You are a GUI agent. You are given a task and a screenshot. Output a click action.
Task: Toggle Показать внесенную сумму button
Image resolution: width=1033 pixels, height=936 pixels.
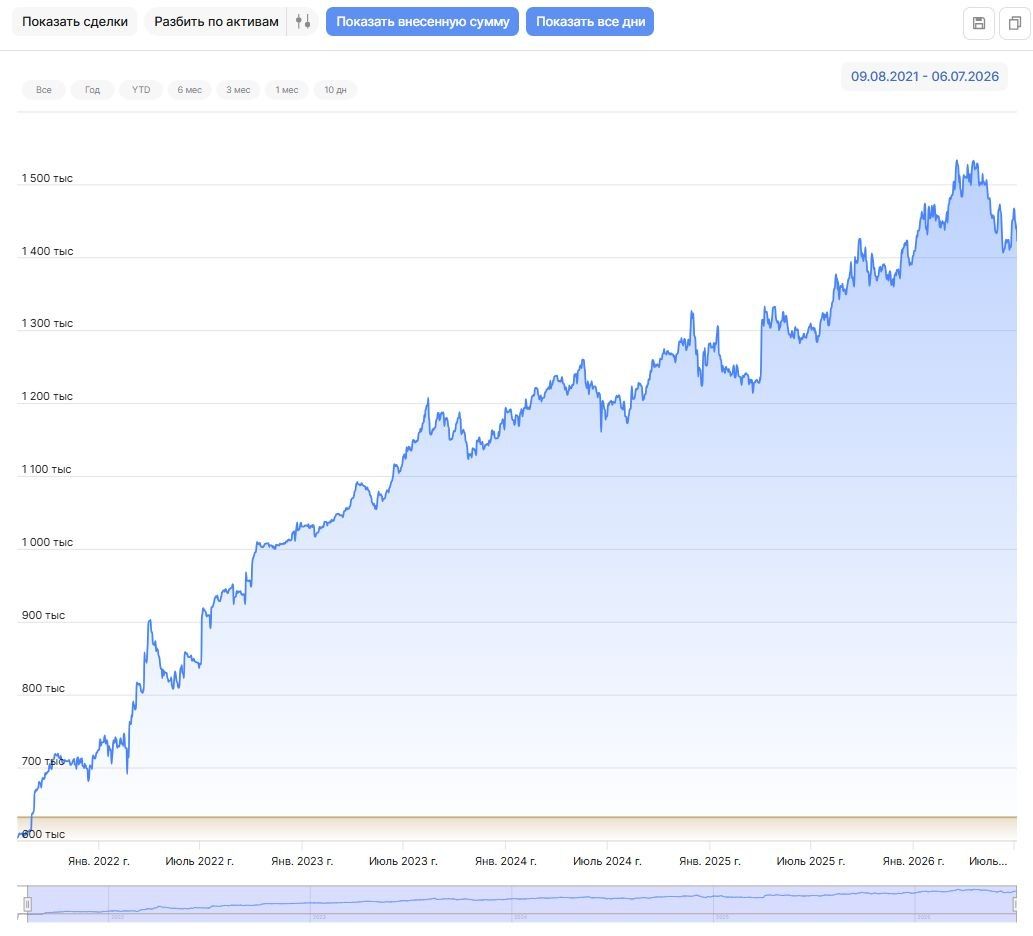pyautogui.click(x=422, y=22)
